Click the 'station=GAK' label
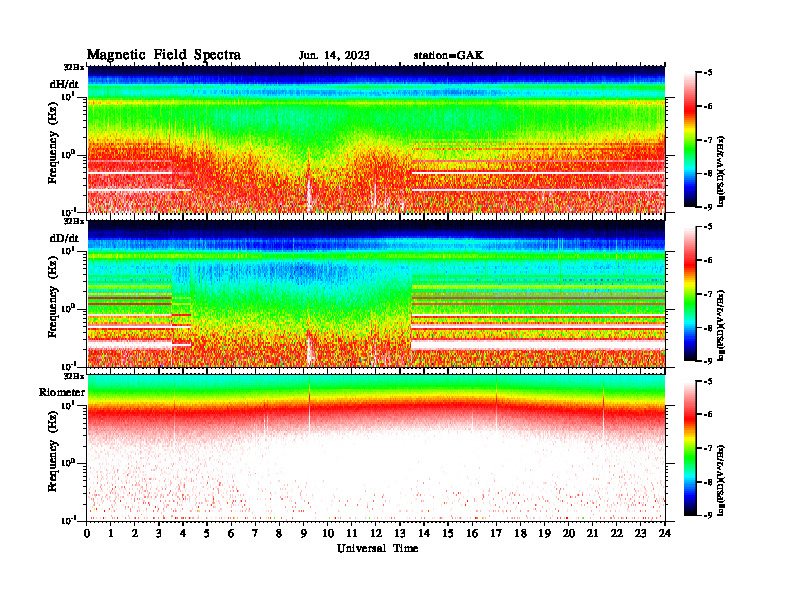 448,55
